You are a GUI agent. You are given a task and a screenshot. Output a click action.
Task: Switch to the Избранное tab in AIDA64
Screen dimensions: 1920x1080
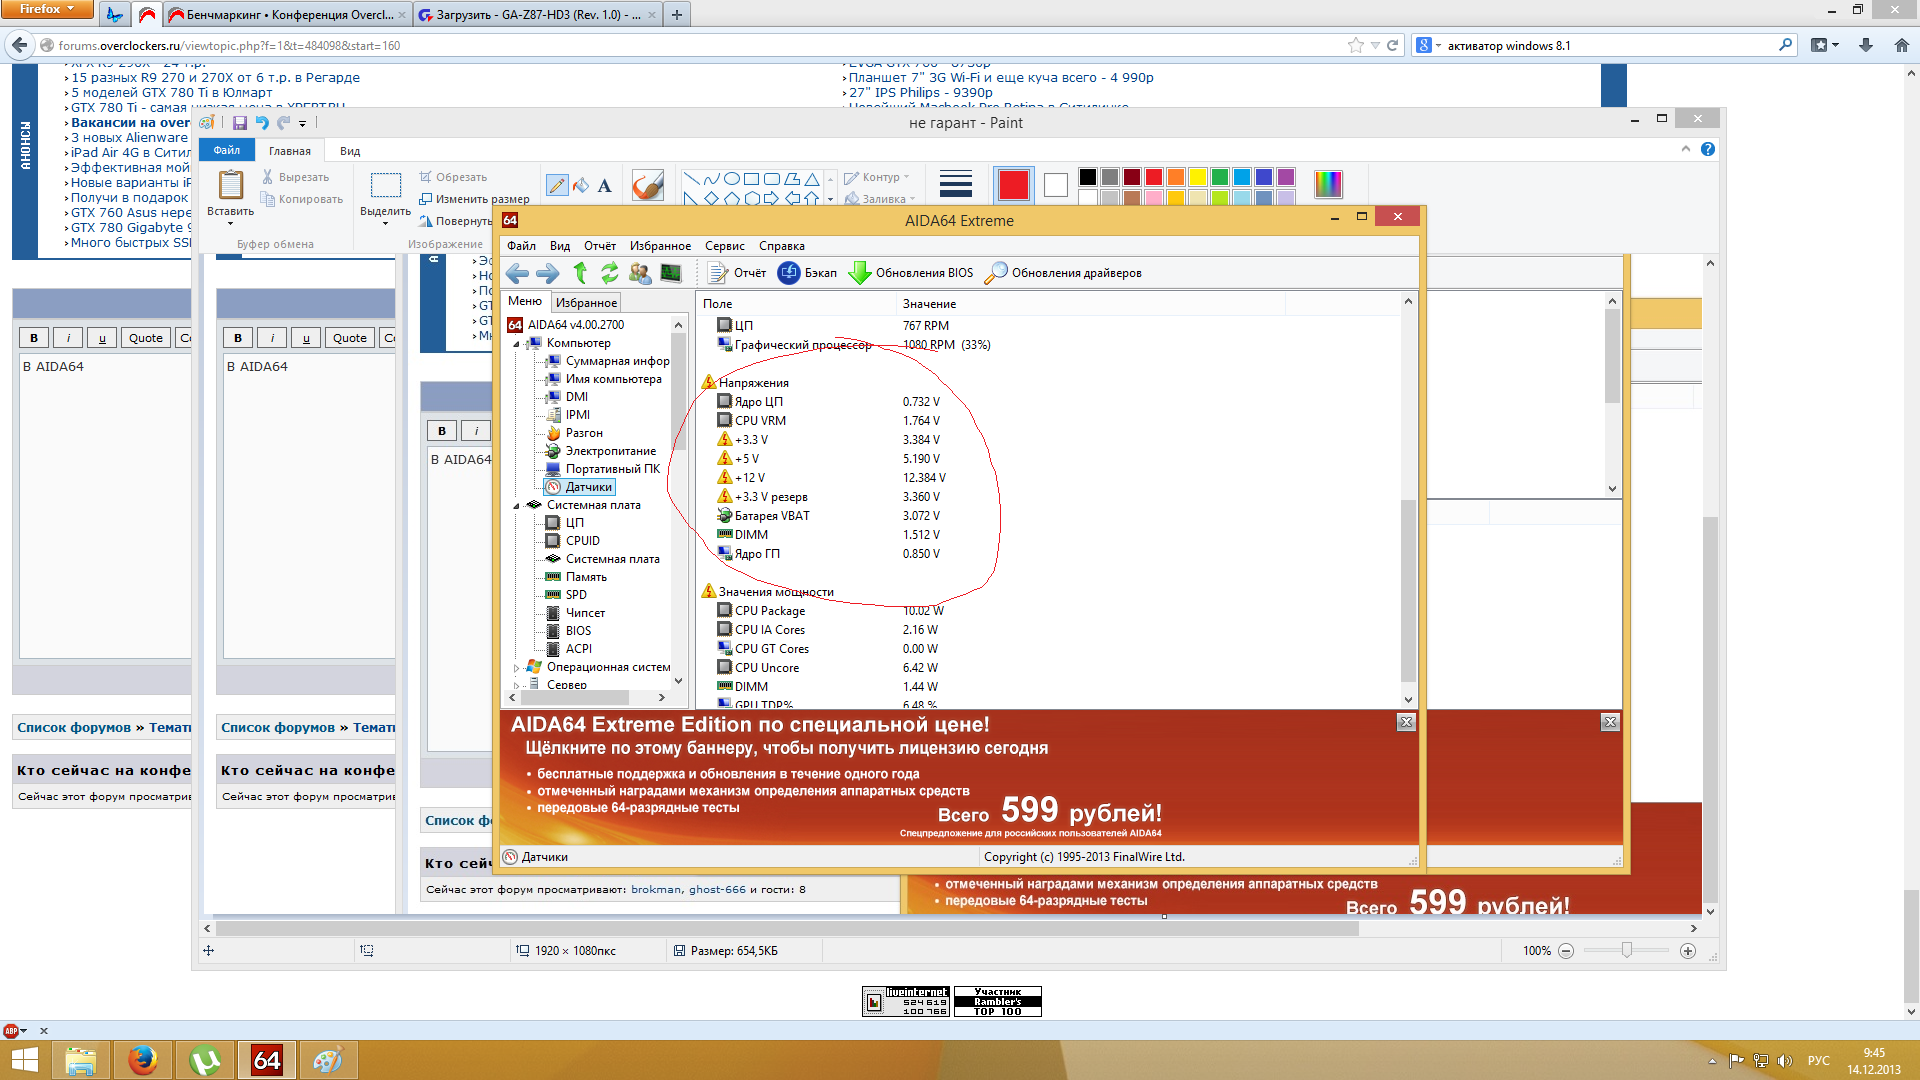586,303
